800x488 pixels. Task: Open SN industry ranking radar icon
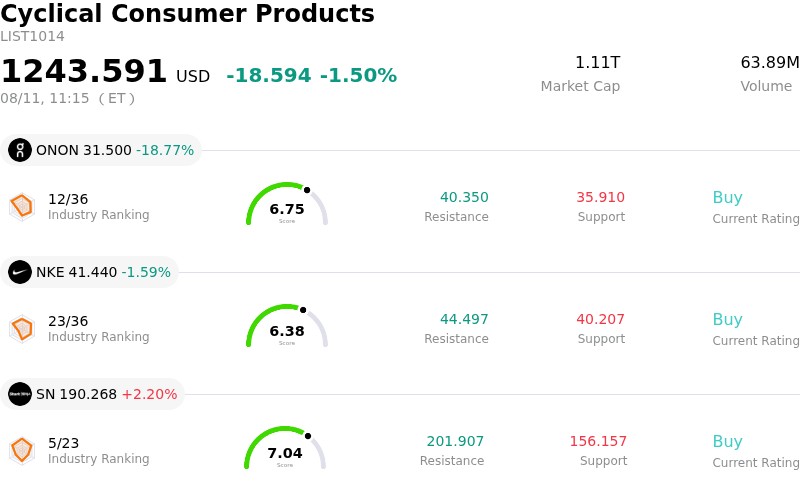click(x=22, y=451)
